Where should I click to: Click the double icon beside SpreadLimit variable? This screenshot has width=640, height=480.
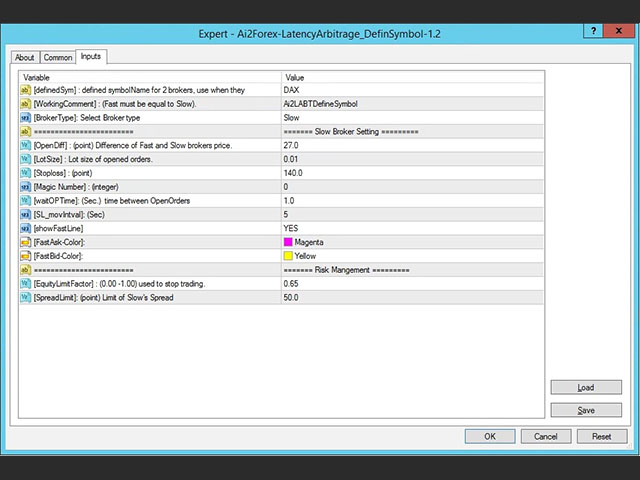coord(25,298)
